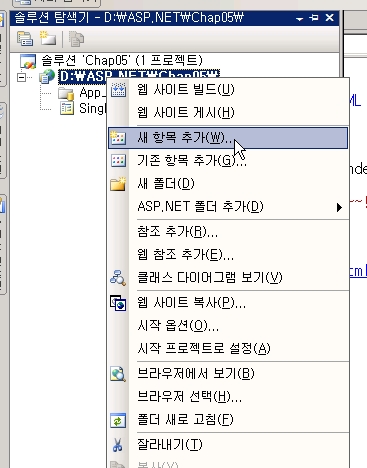Open Solution Explorer window position dropdown arrow
The height and width of the screenshot is (468, 367).
pyautogui.click(x=299, y=19)
